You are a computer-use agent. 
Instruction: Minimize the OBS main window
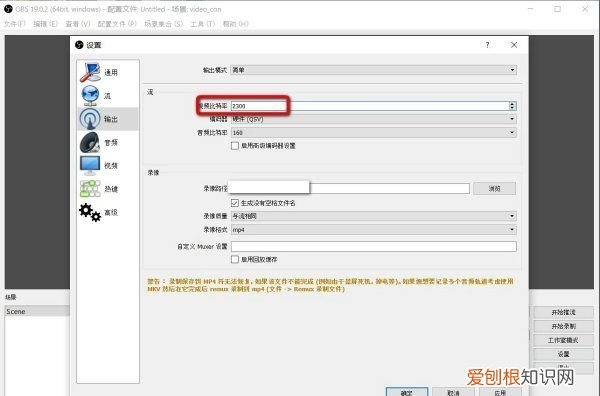(x=531, y=9)
